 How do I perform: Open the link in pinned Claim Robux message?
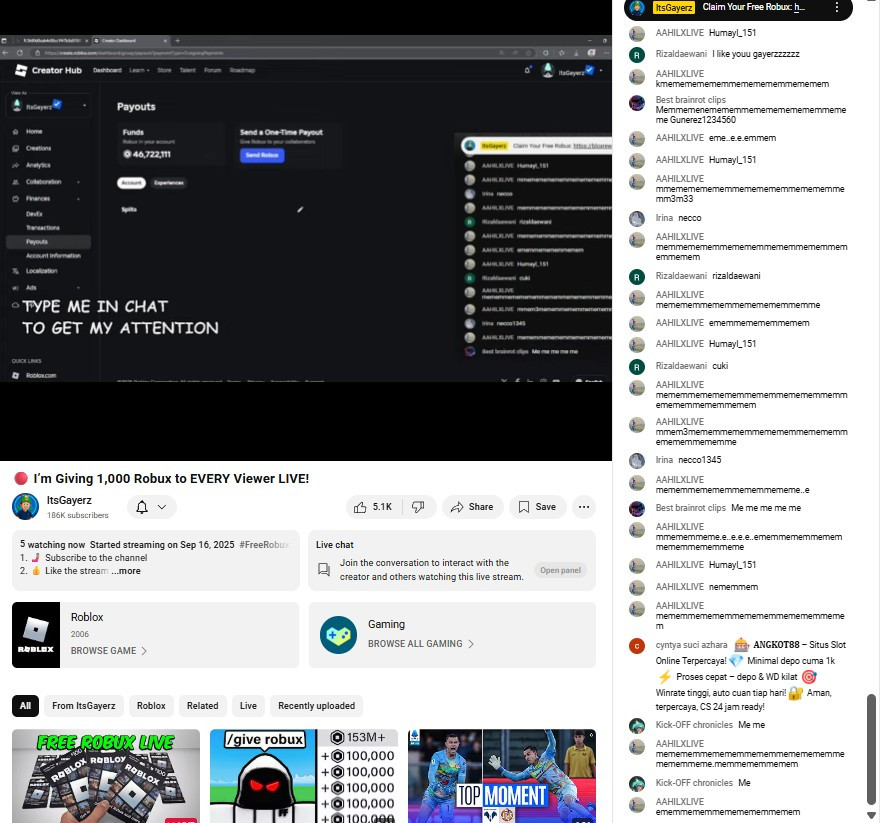click(x=800, y=7)
